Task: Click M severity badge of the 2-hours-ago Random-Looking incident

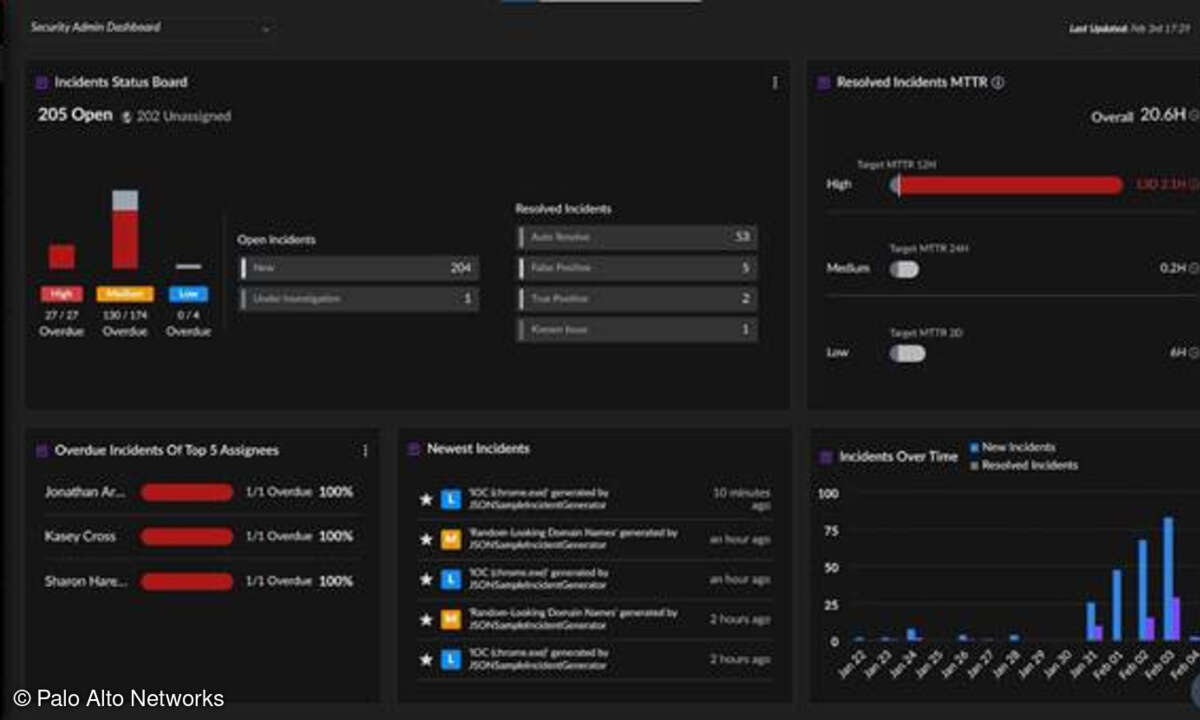Action: 451,619
